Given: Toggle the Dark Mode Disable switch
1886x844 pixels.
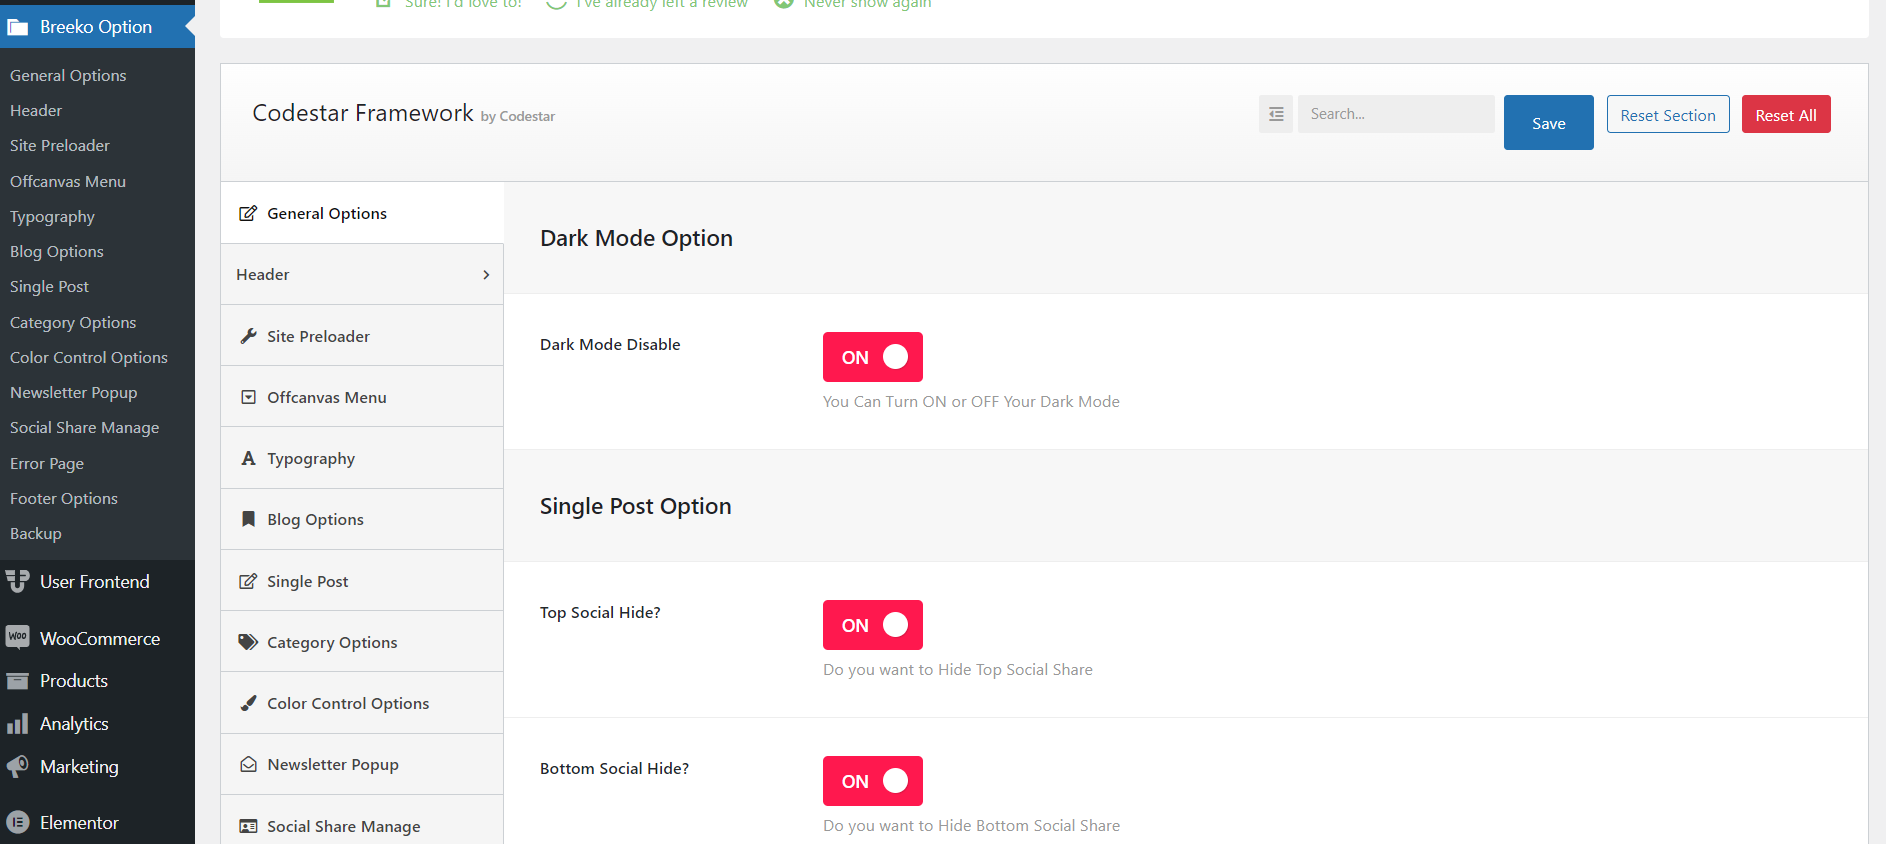Looking at the screenshot, I should tap(872, 357).
